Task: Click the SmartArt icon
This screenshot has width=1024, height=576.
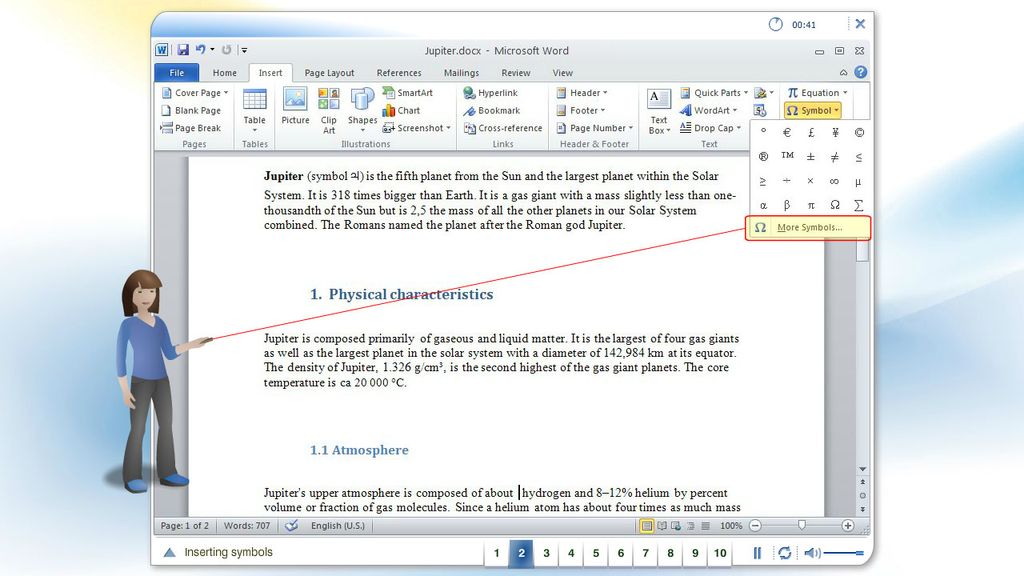Action: click(x=389, y=93)
